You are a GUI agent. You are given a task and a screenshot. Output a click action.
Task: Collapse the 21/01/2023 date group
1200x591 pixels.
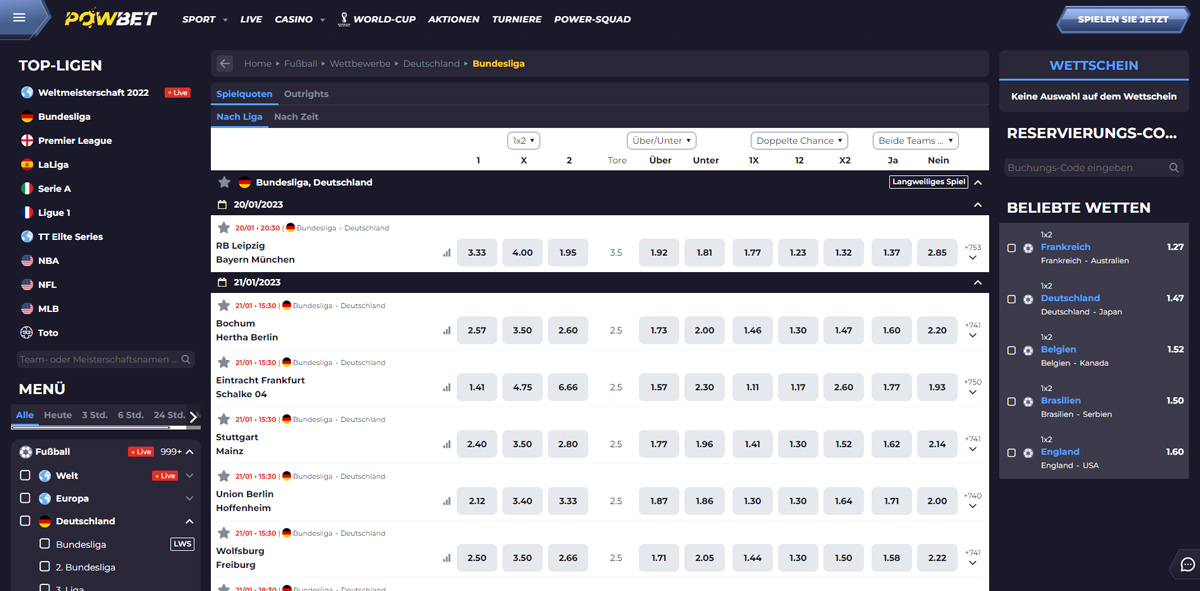pyautogui.click(x=978, y=283)
